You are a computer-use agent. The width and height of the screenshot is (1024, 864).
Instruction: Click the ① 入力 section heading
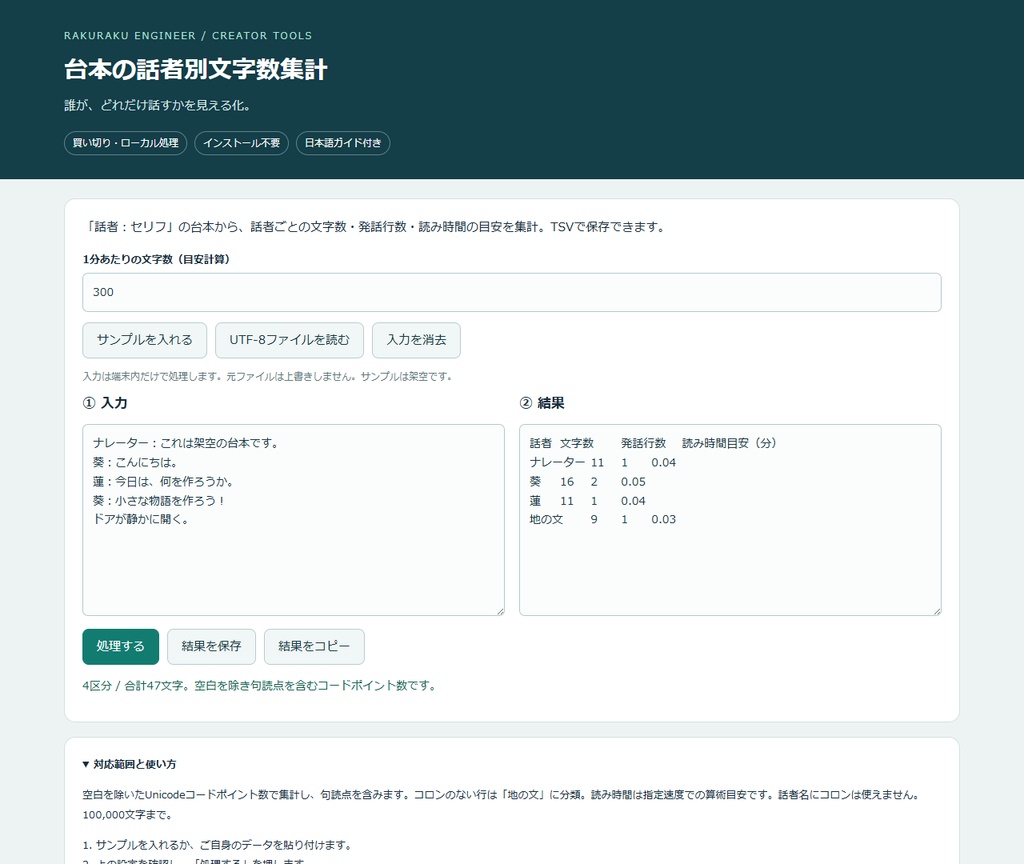105,404
